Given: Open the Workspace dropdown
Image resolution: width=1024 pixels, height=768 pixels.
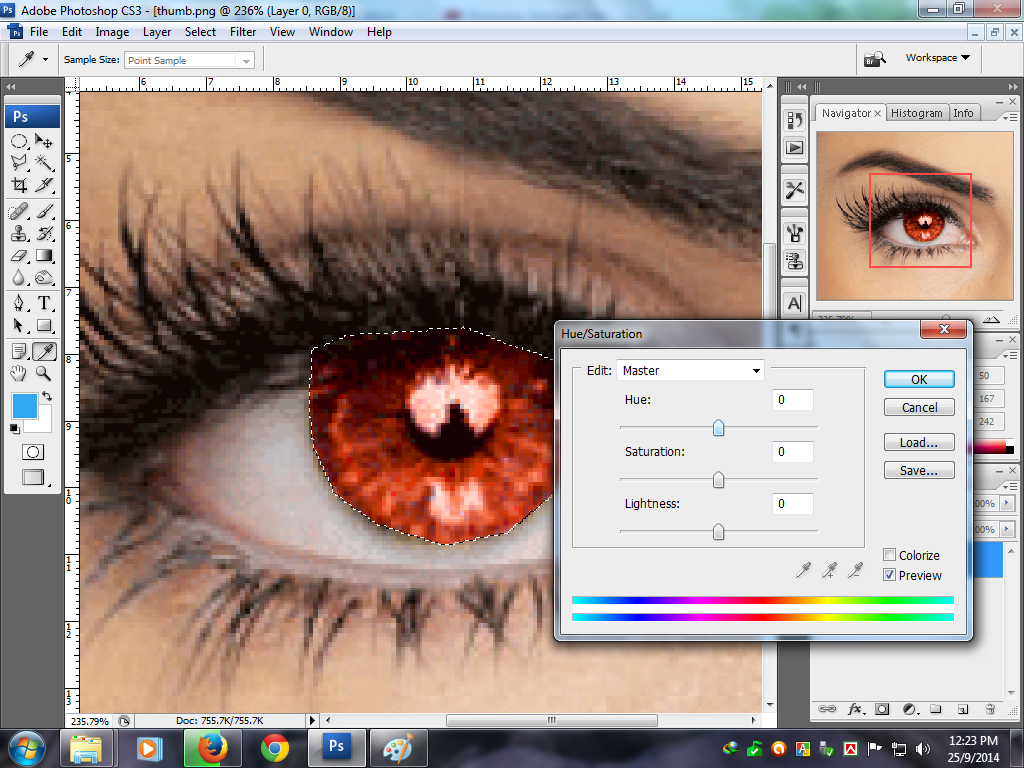Looking at the screenshot, I should click(937, 57).
